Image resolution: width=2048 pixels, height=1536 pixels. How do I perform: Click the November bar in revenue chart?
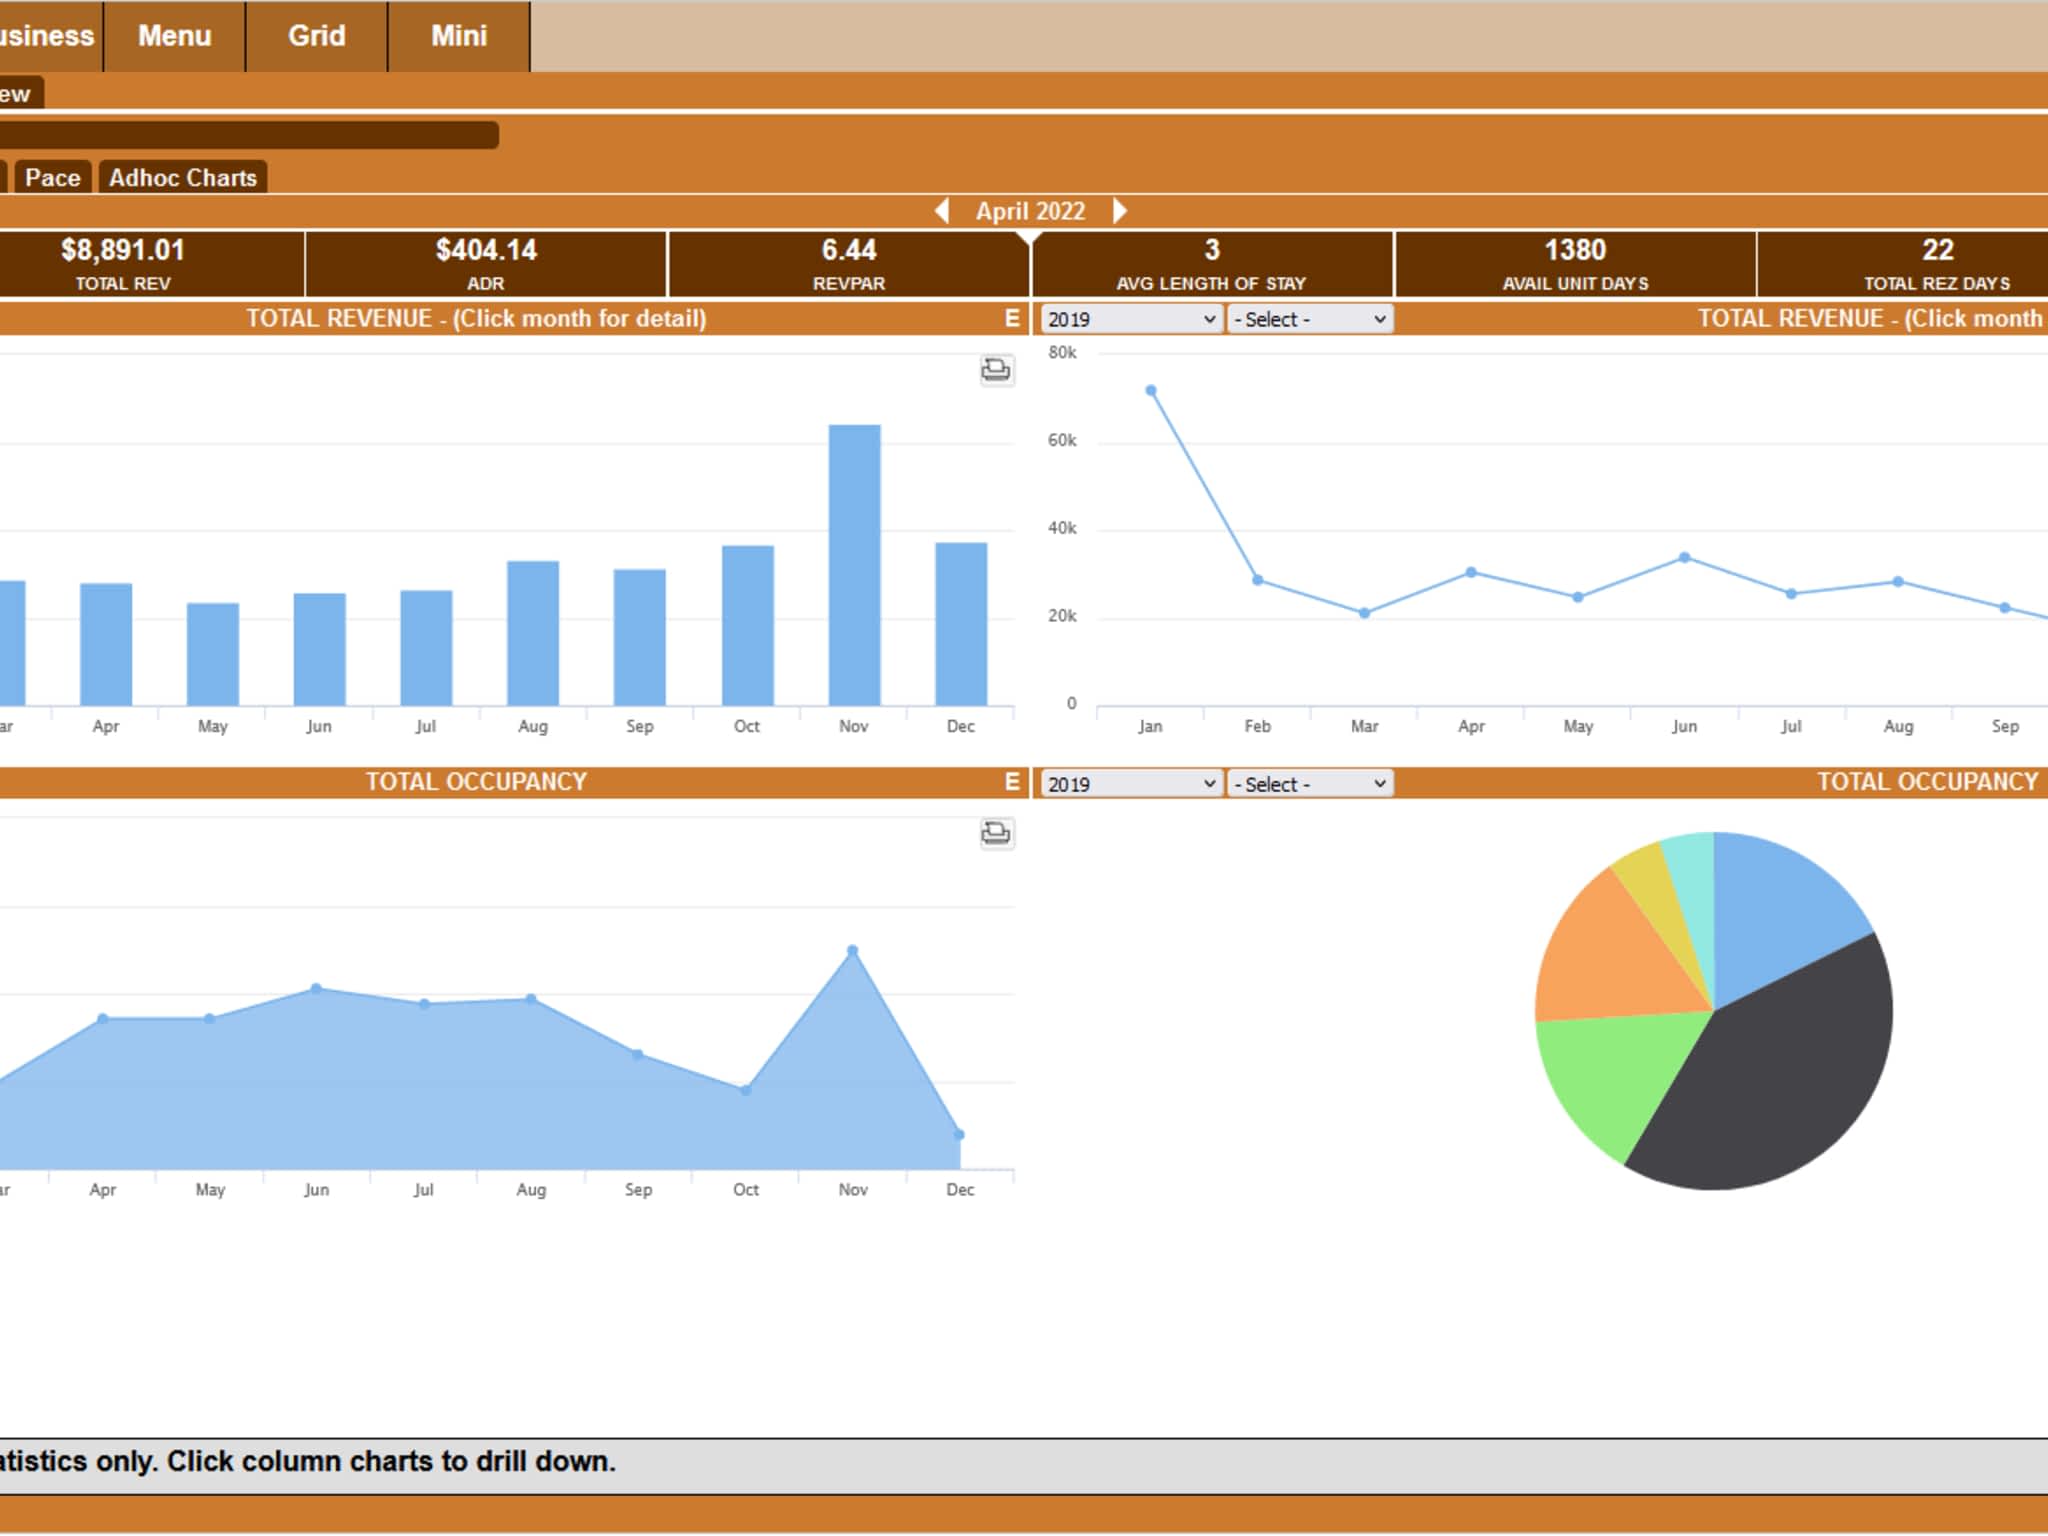854,565
